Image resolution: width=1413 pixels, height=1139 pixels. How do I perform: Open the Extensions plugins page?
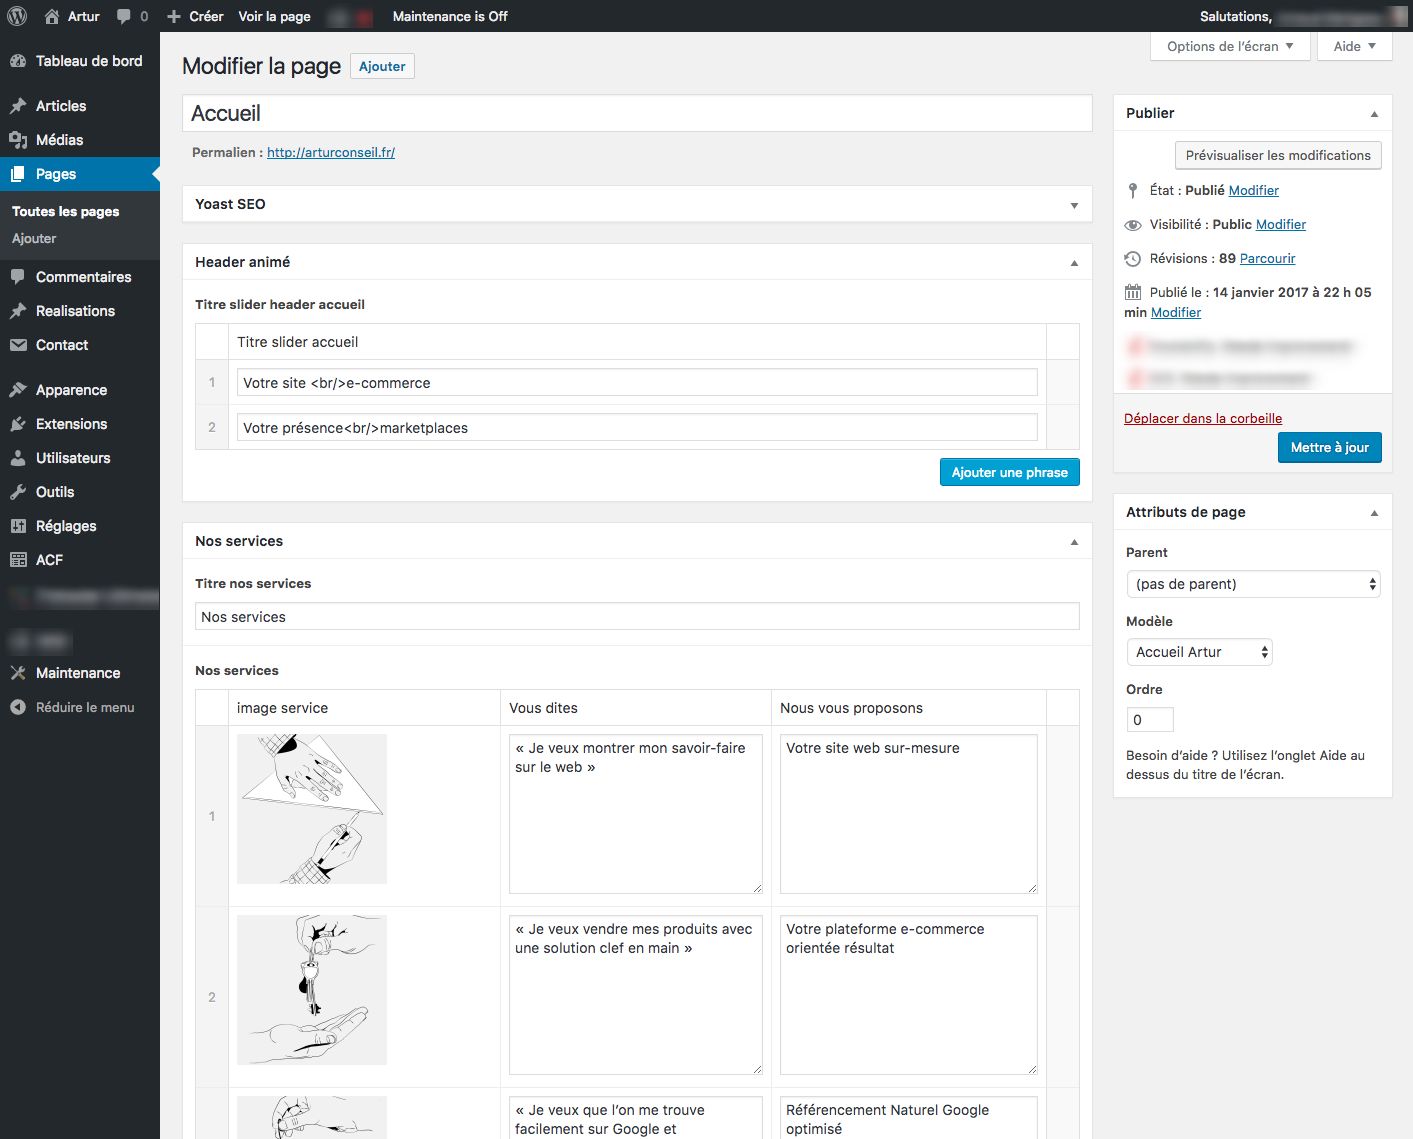click(71, 424)
